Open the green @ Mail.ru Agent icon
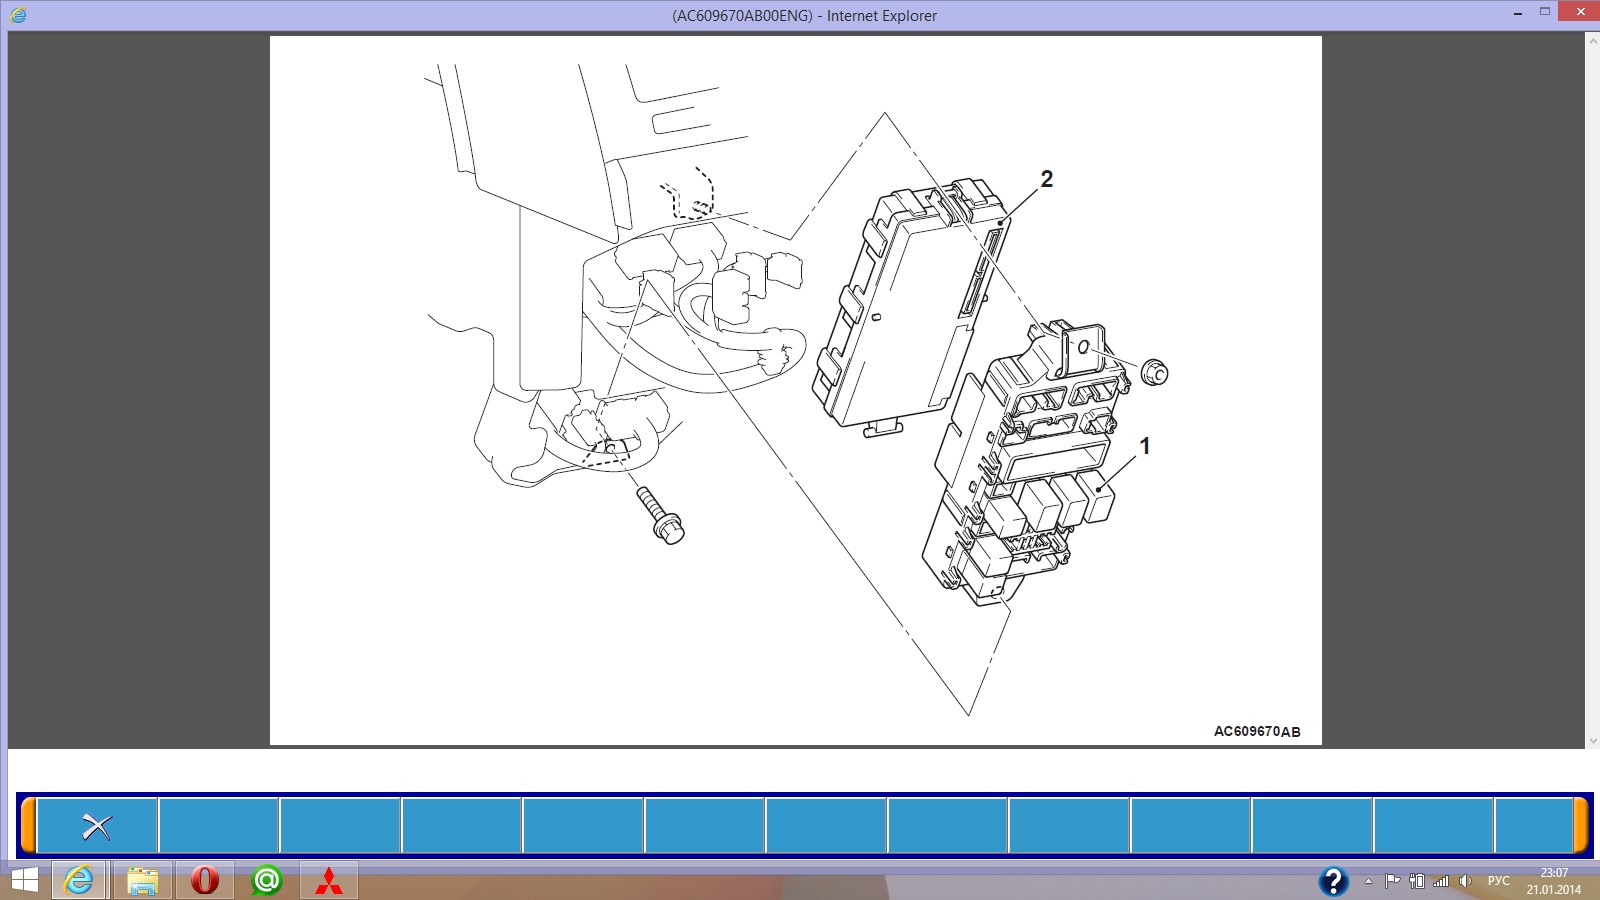This screenshot has width=1600, height=900. point(266,881)
